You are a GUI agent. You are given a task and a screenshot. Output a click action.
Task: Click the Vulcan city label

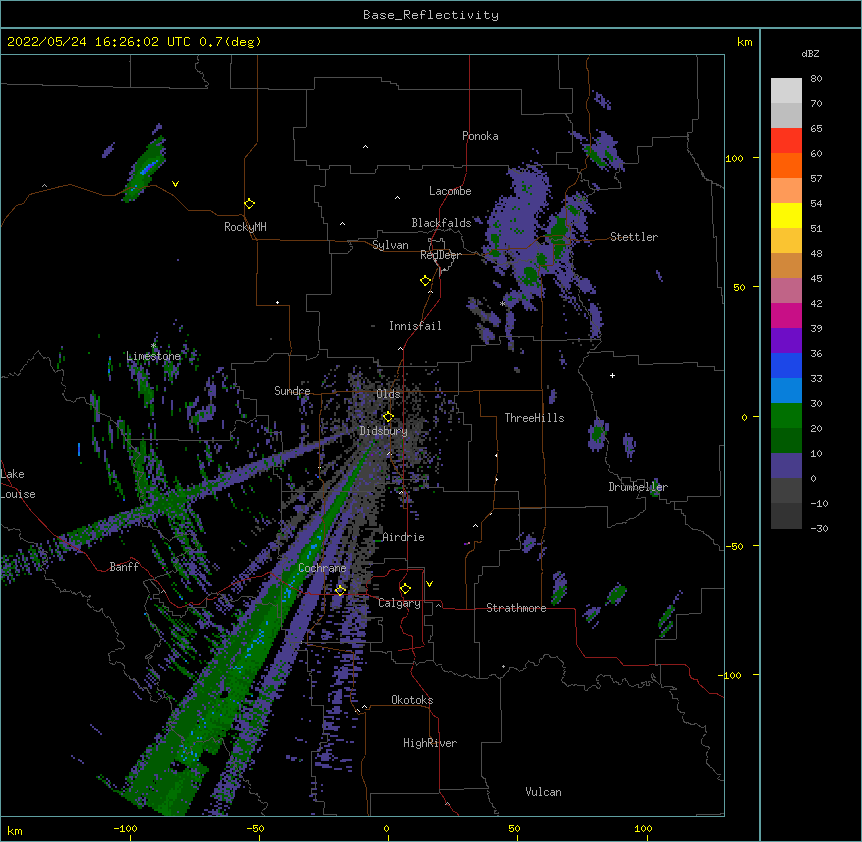click(x=543, y=792)
